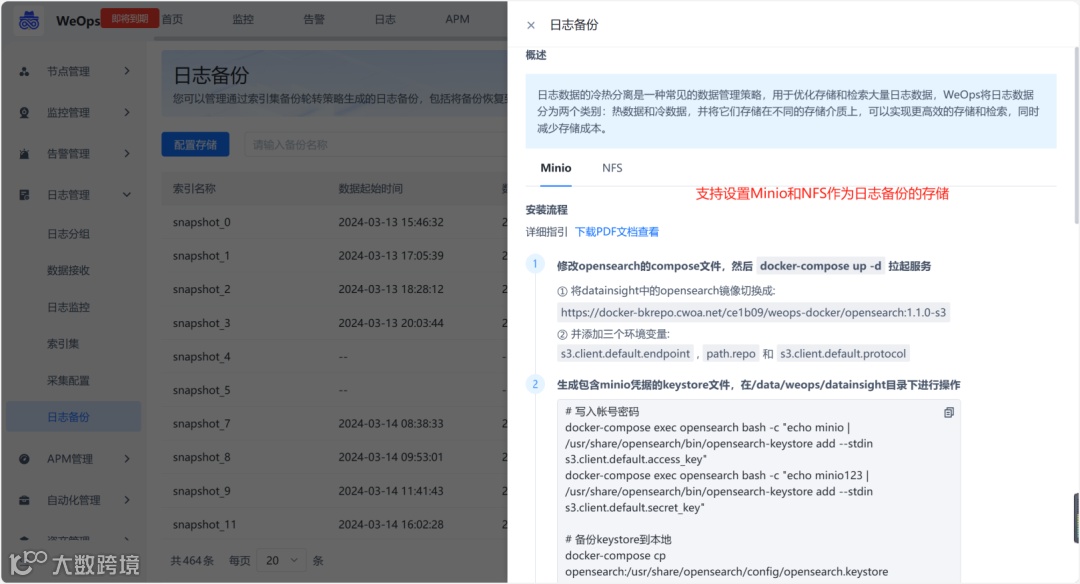Click the 日志管理 sidebar icon
Image resolution: width=1080 pixels, height=584 pixels.
[x=24, y=195]
